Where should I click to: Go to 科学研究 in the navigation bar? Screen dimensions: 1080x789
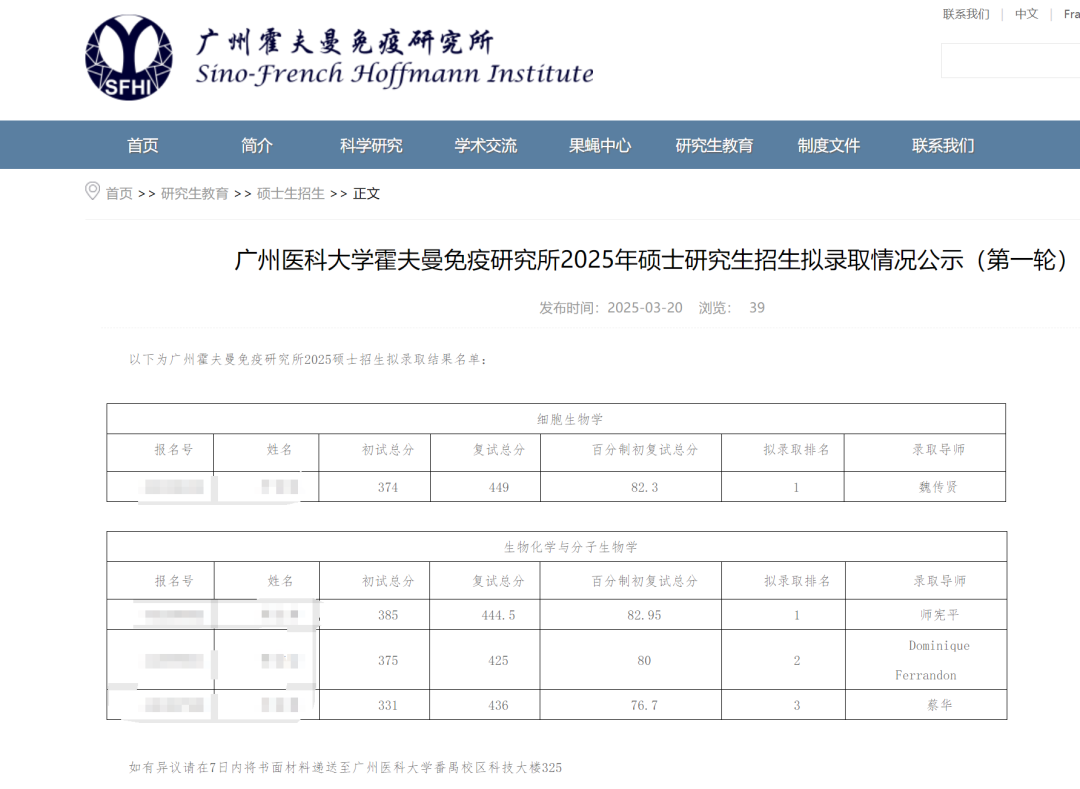click(x=371, y=145)
